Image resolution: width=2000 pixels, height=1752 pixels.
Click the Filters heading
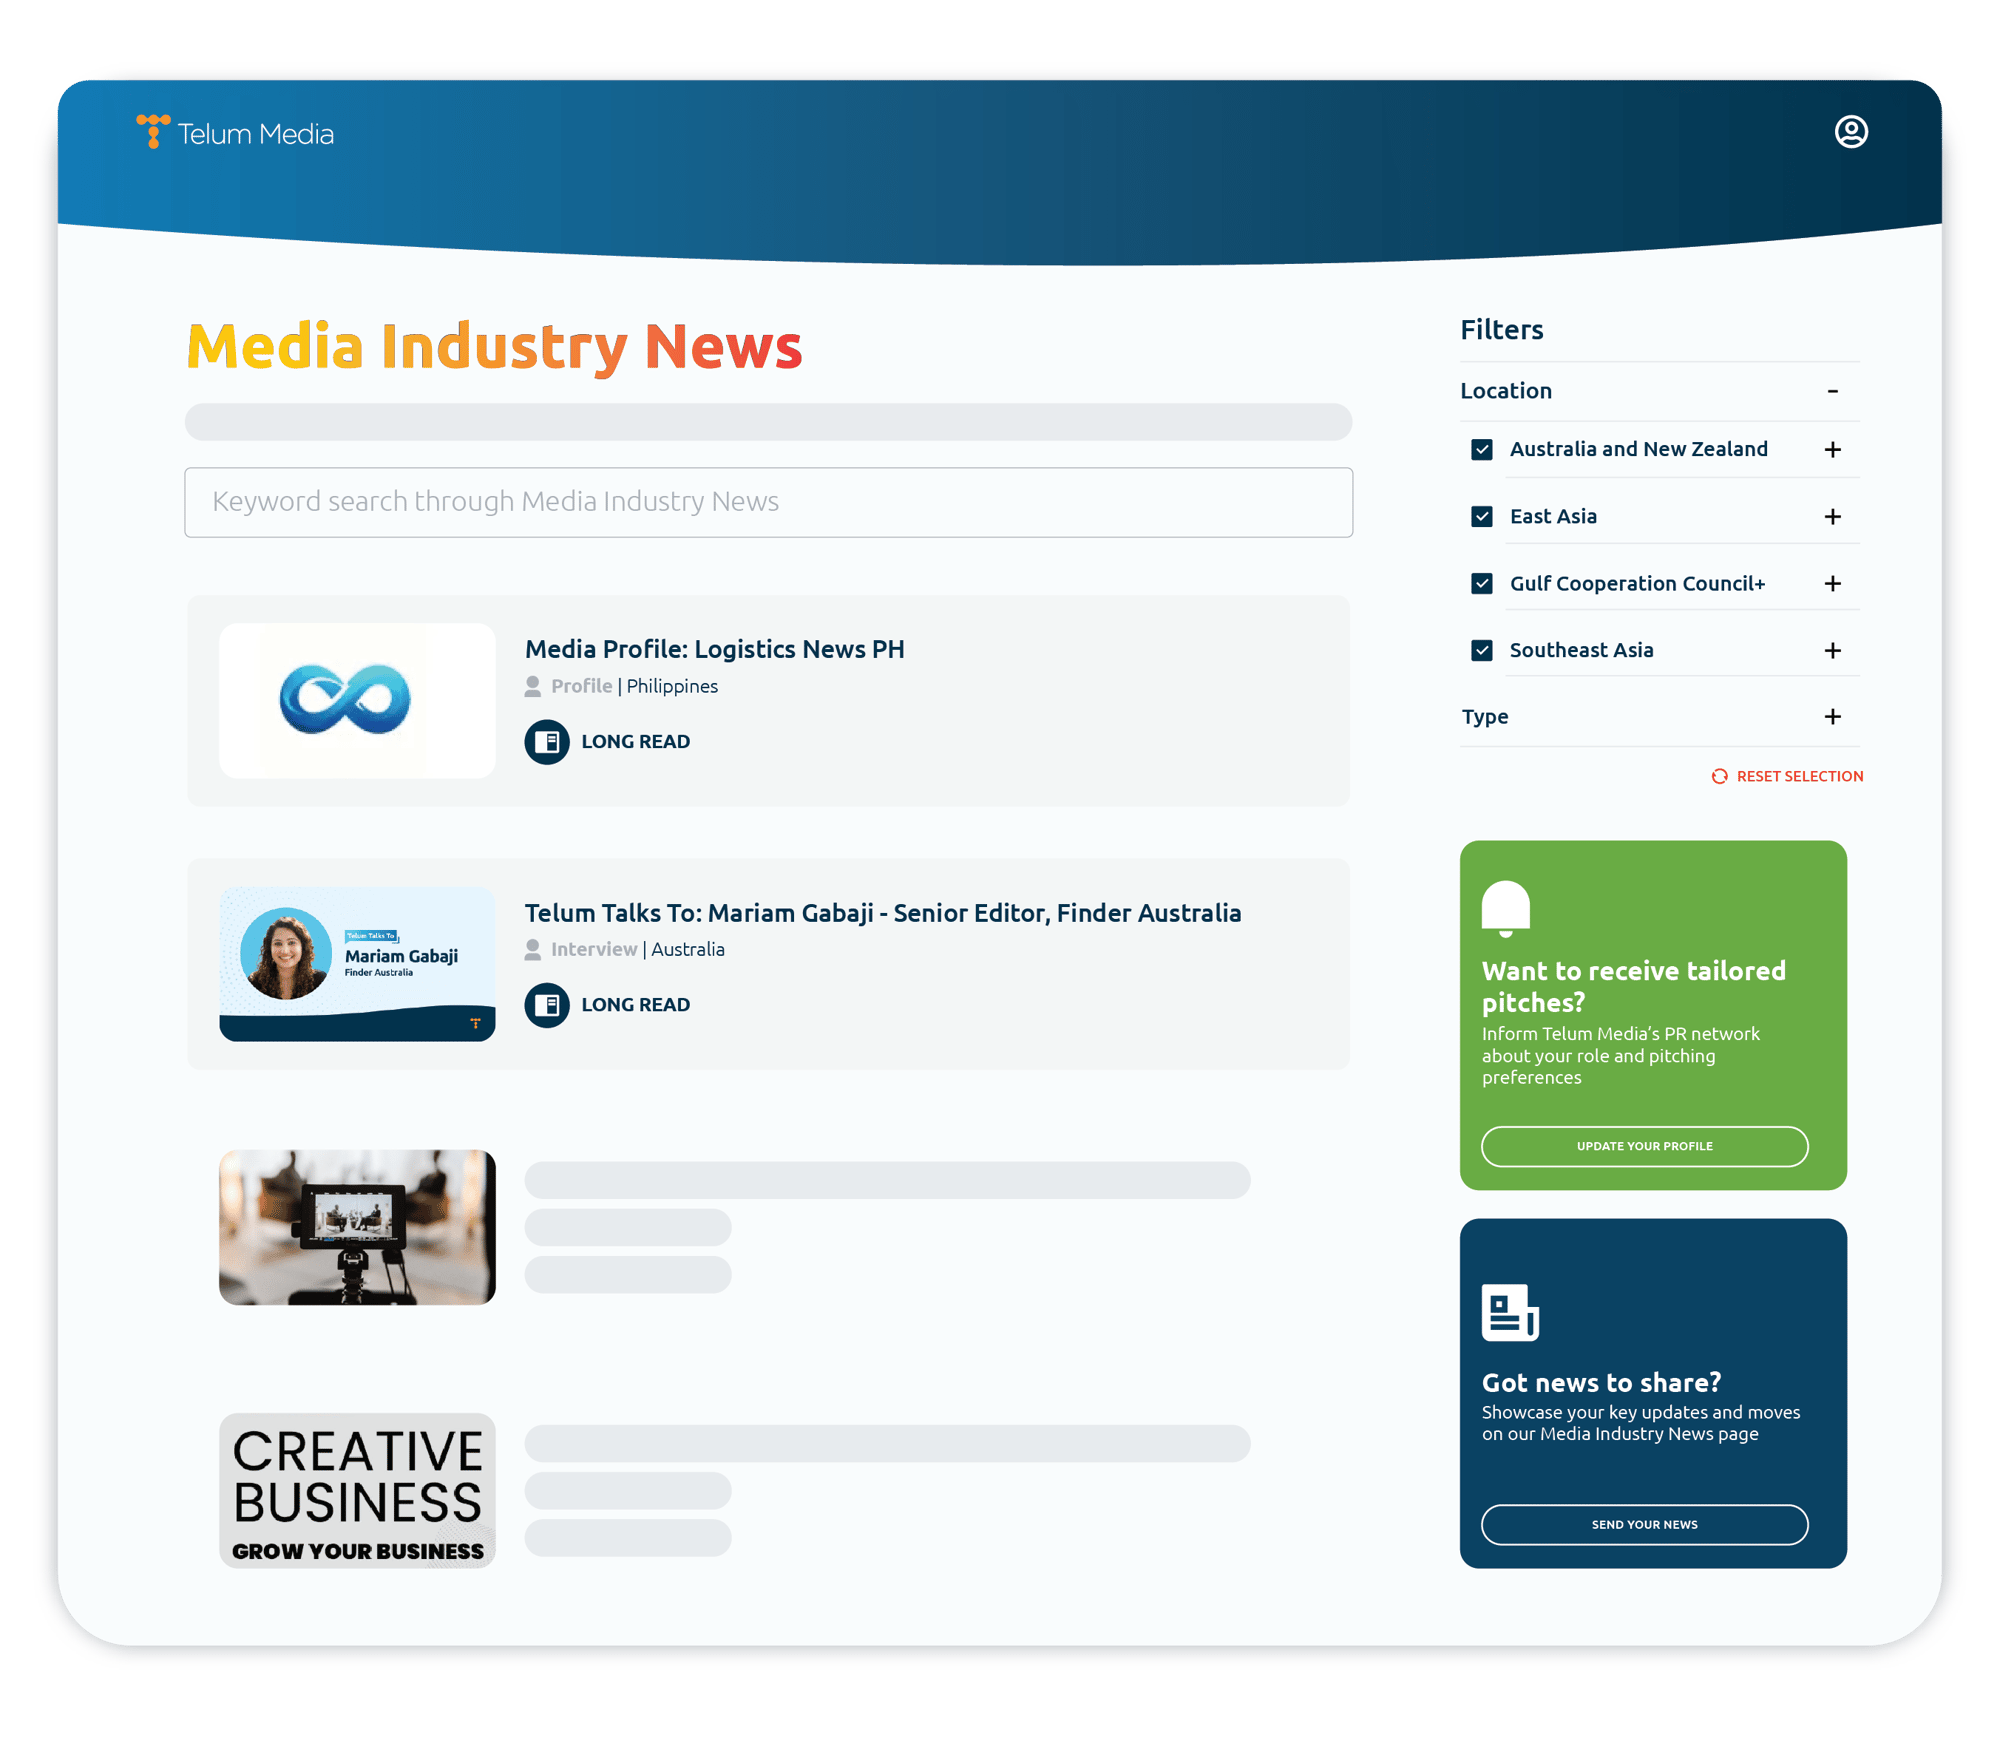click(x=1501, y=329)
